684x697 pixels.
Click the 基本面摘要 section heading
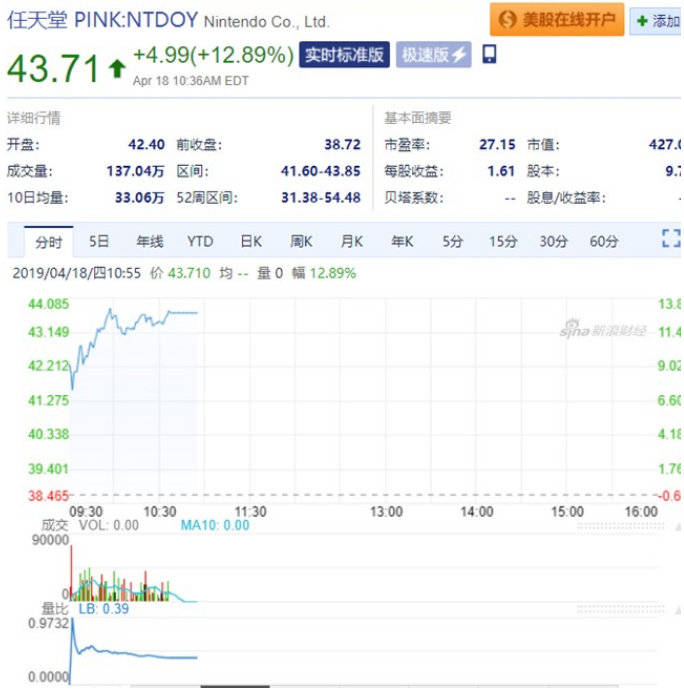click(x=418, y=118)
